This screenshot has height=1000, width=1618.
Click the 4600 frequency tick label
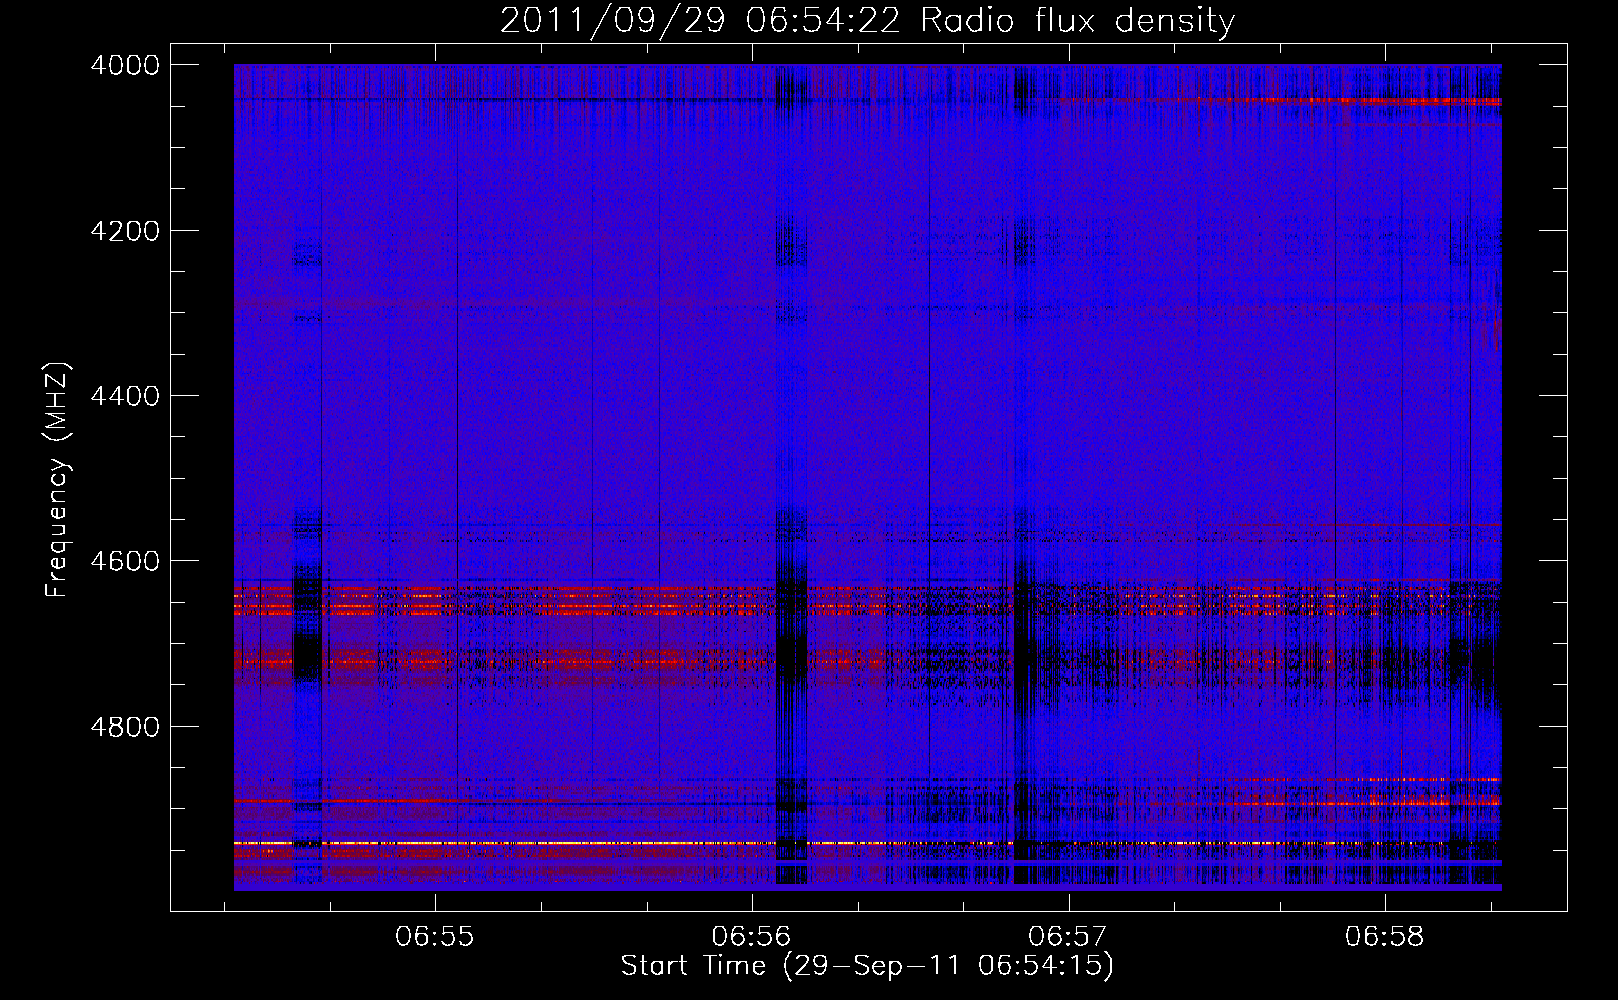(124, 561)
